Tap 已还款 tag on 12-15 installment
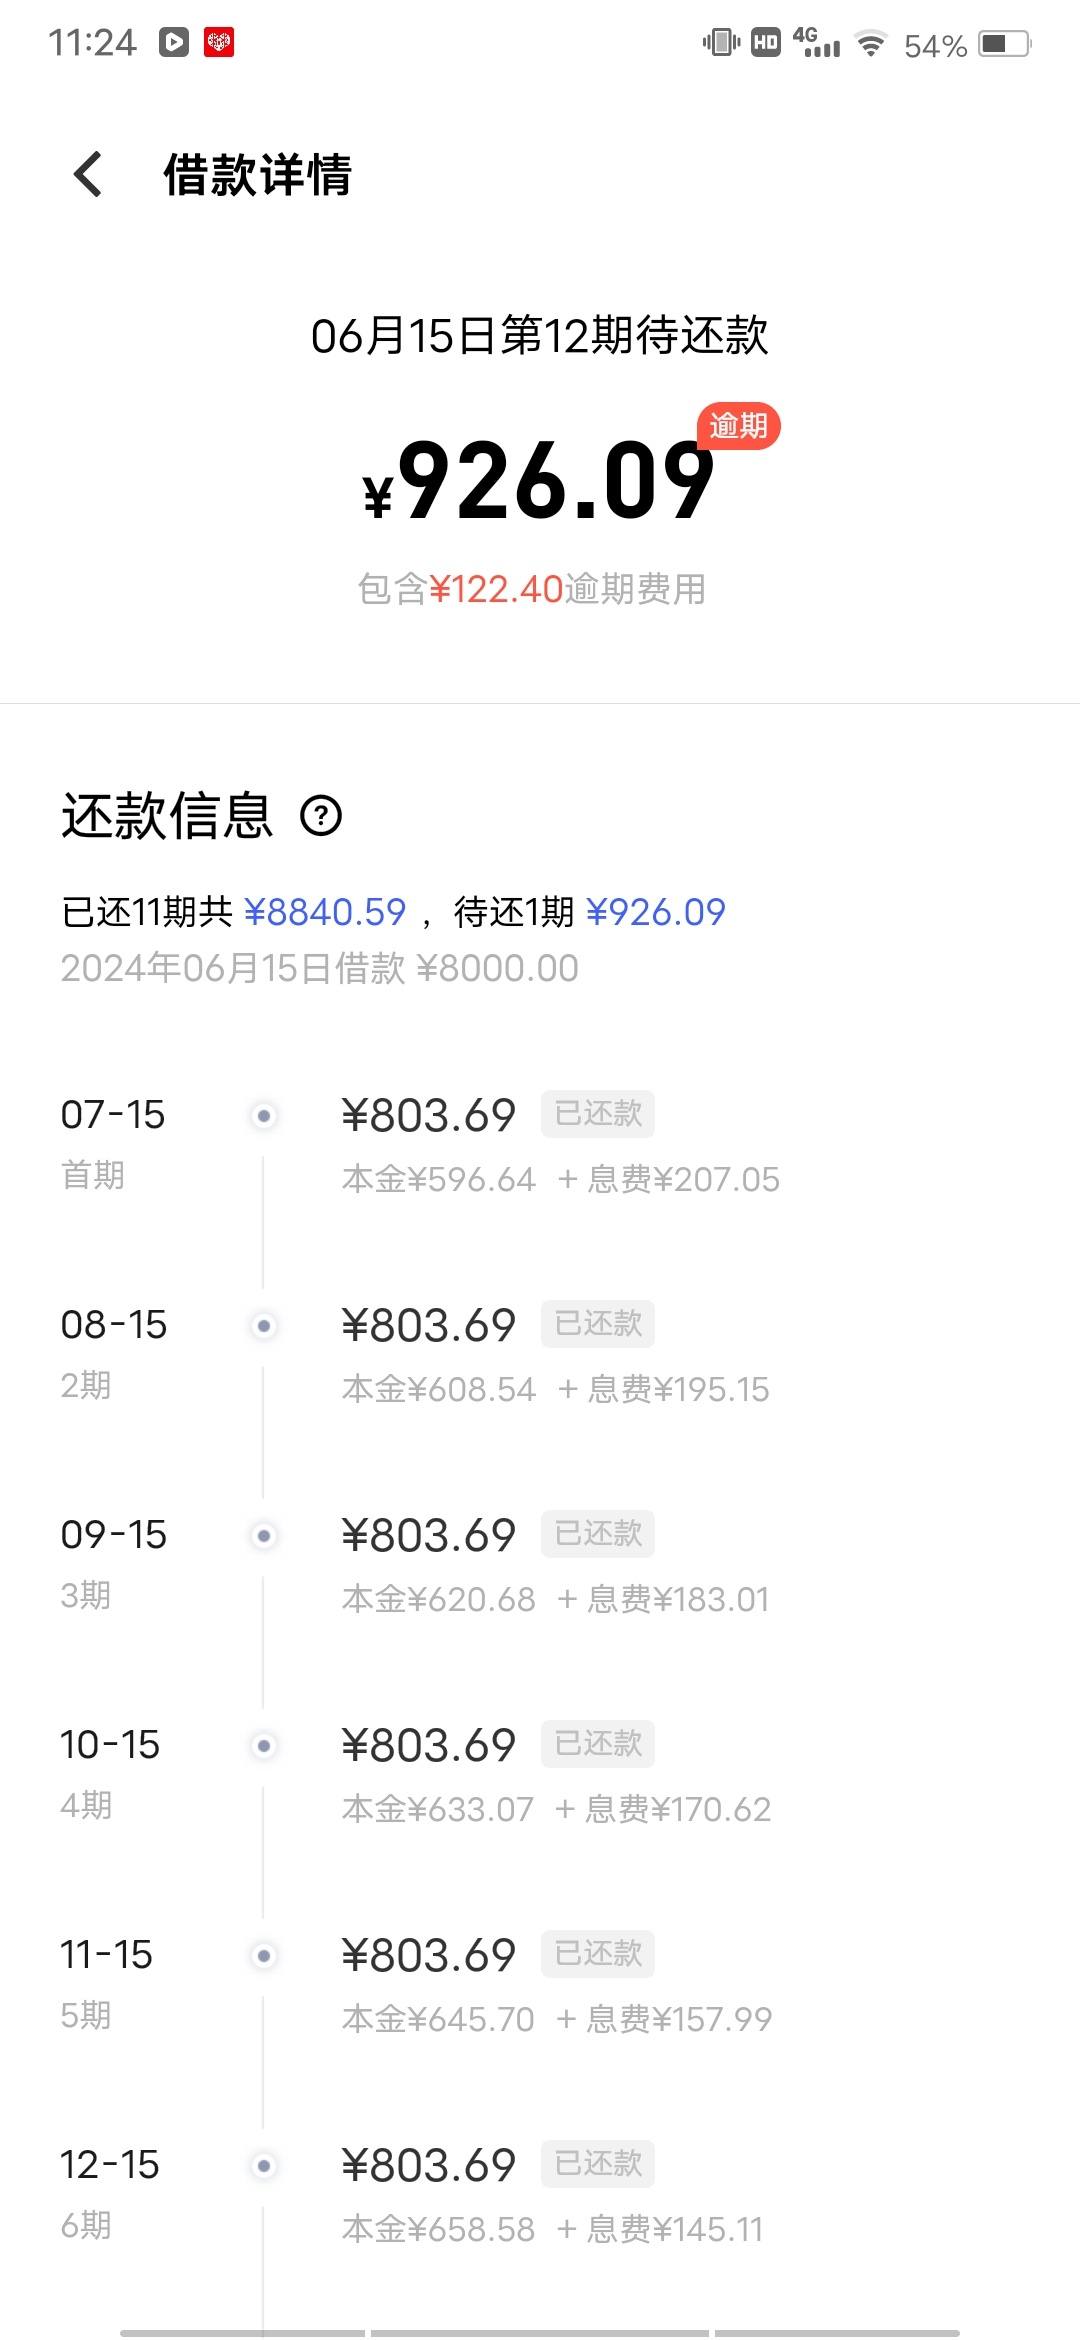 coord(598,2163)
